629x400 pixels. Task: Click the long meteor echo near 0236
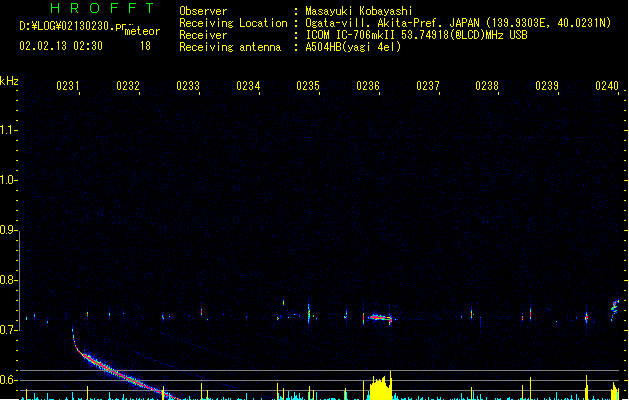381,318
